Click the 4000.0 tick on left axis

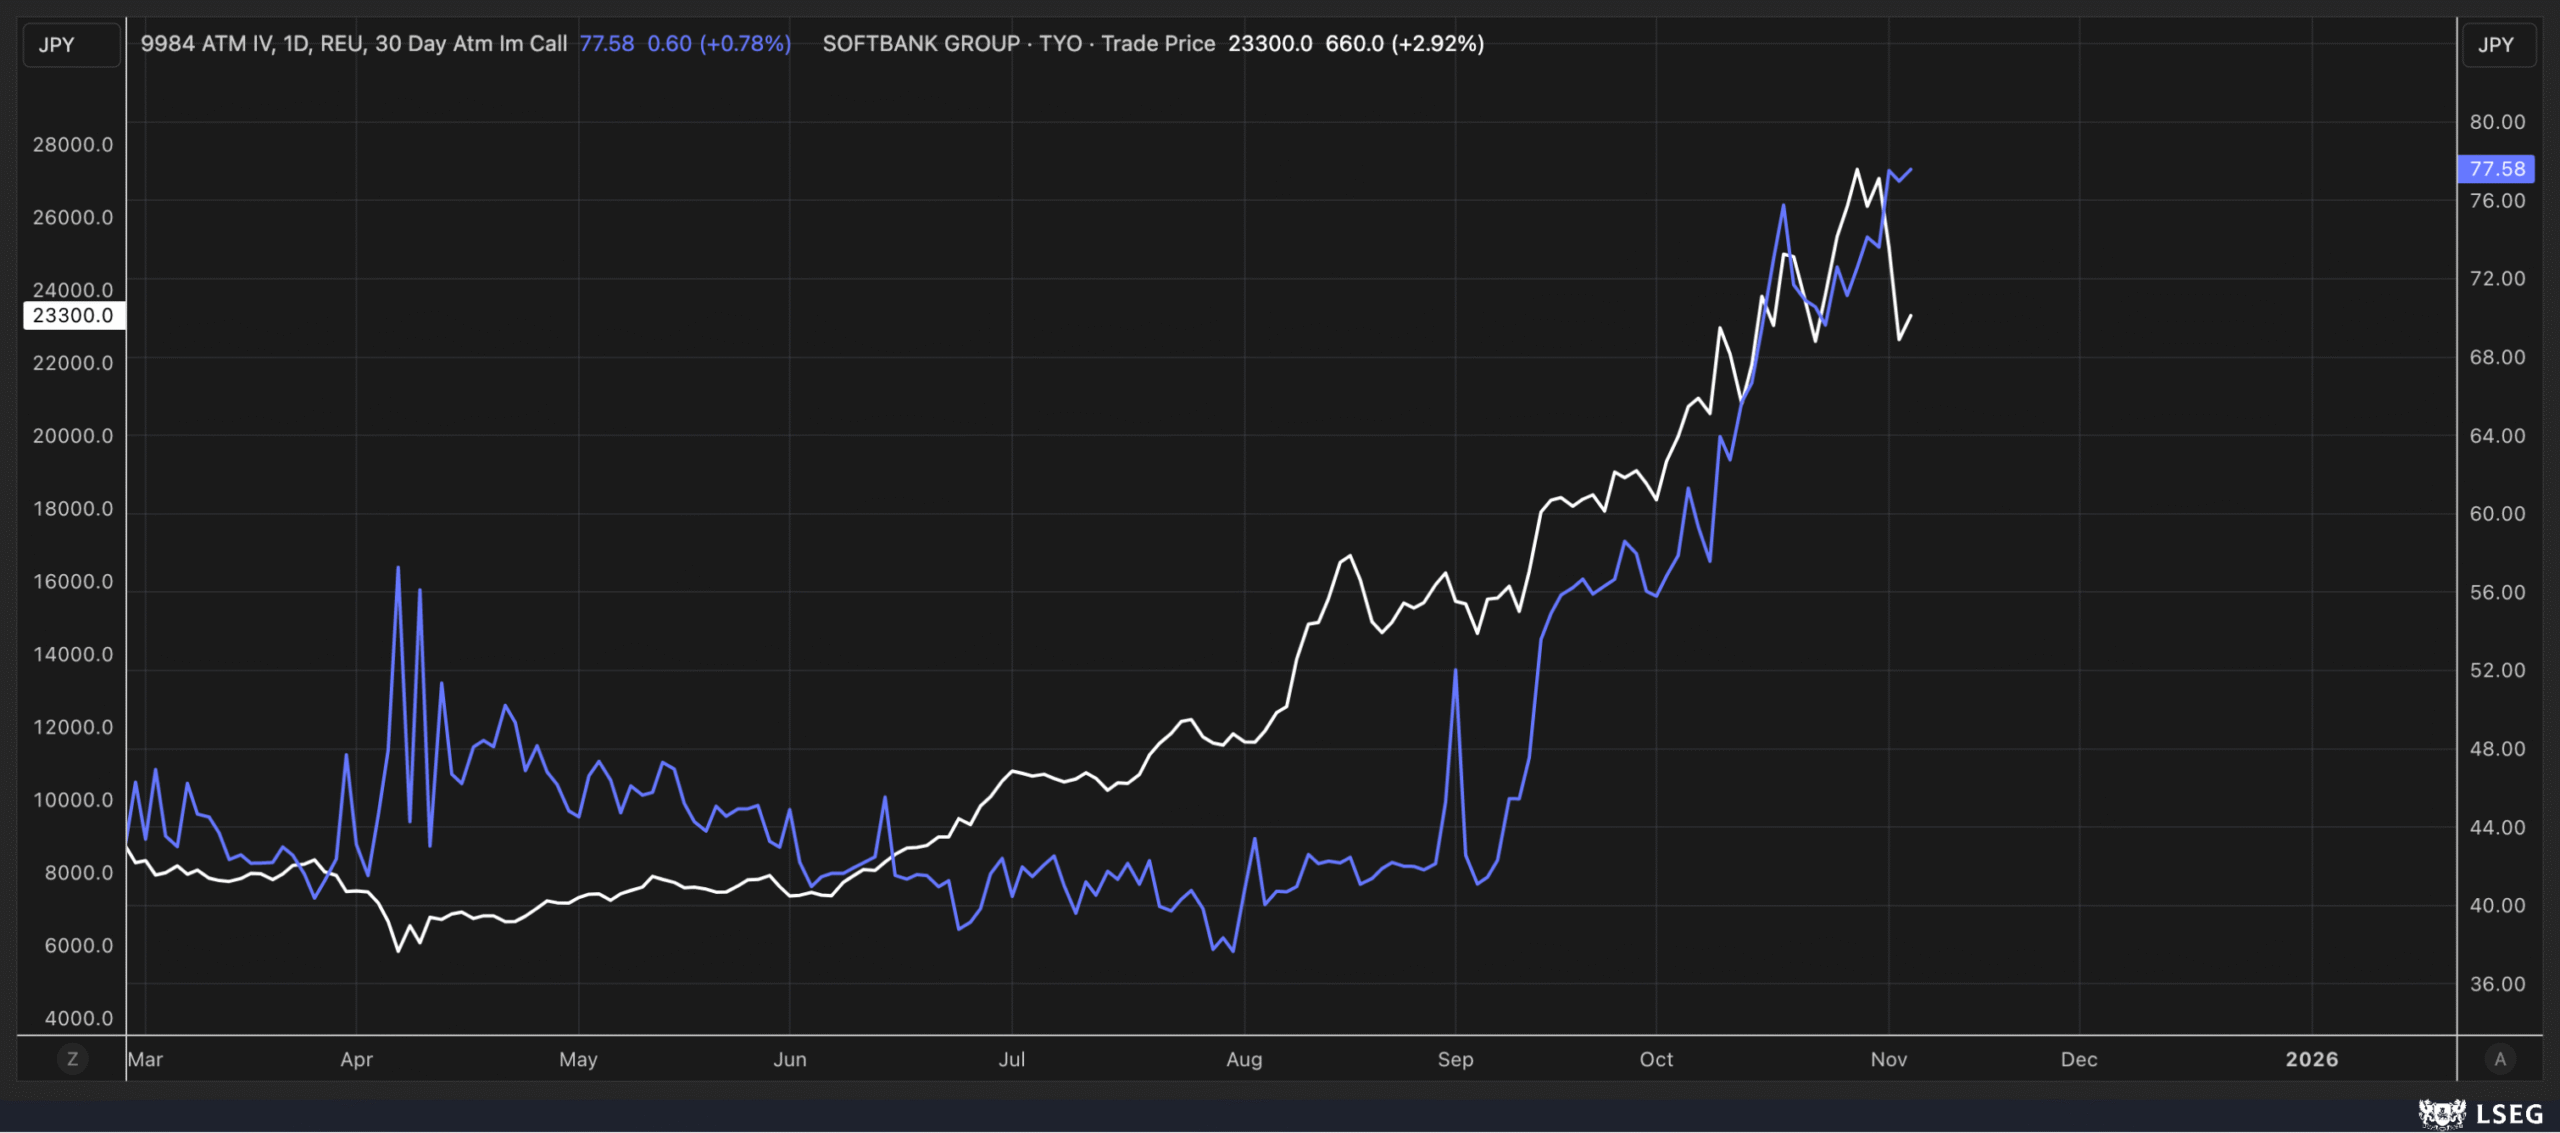(79, 1018)
